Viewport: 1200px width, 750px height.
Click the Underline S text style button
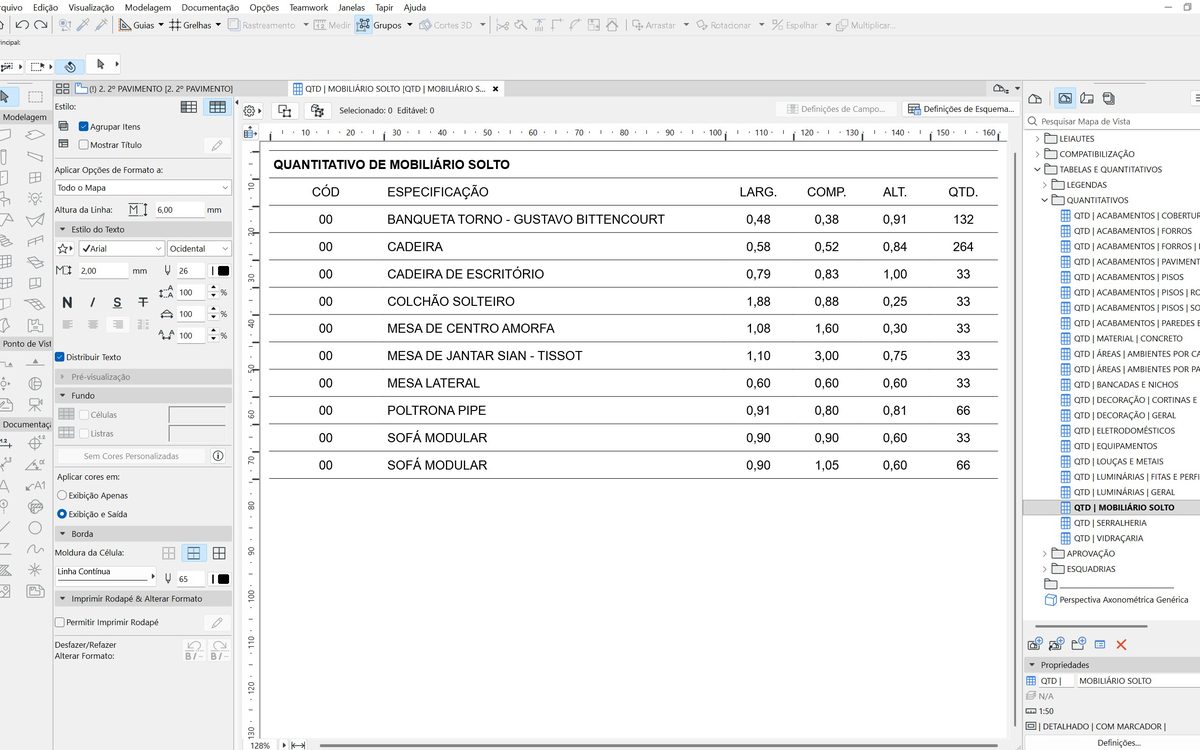point(117,302)
